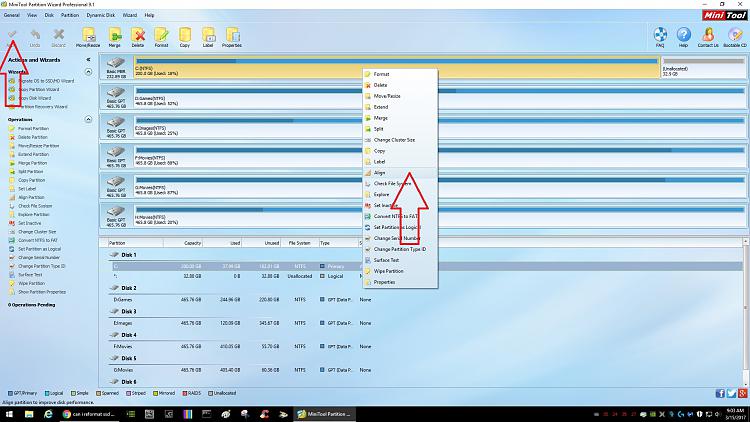Viewport: 750px width, 422px height.
Task: Click the Disk 1 drive icon in disk map
Action: point(116,63)
